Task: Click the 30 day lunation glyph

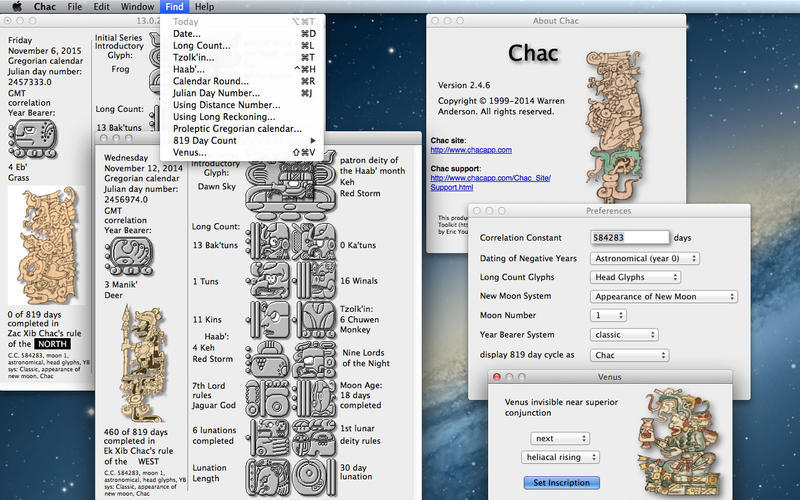Action: coord(314,477)
